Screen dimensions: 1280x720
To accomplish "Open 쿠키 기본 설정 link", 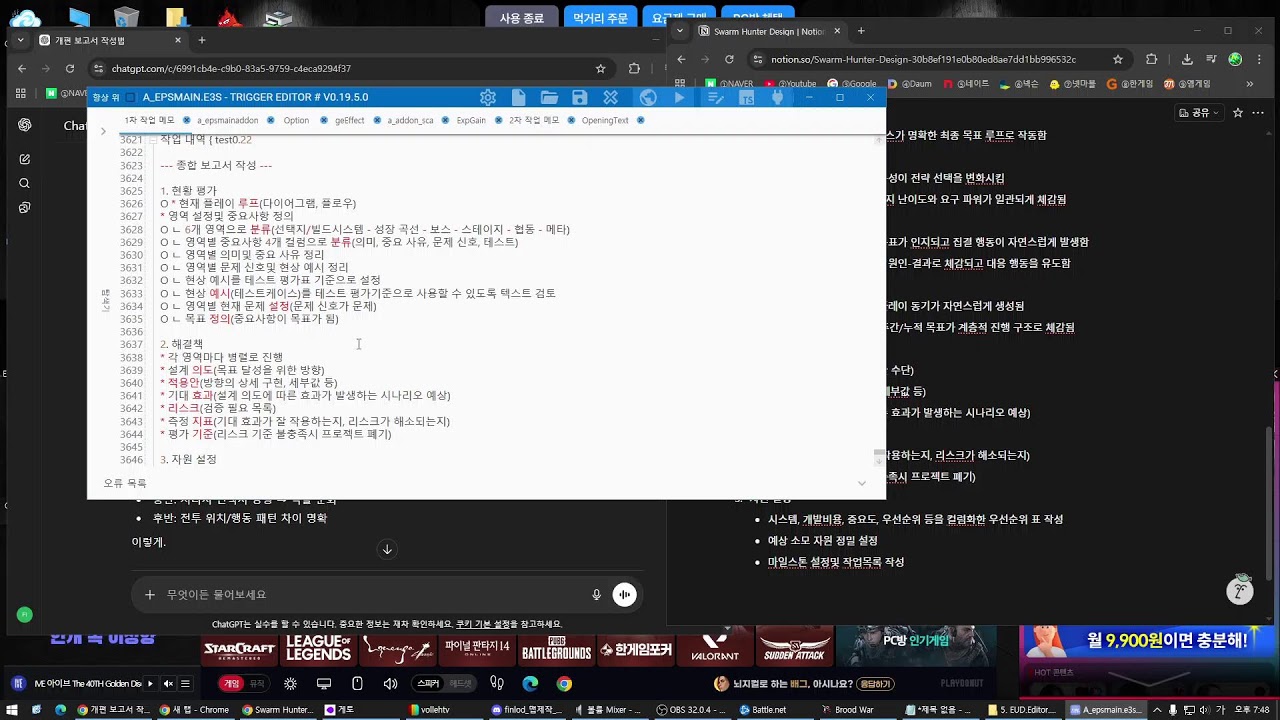I will click(x=483, y=624).
